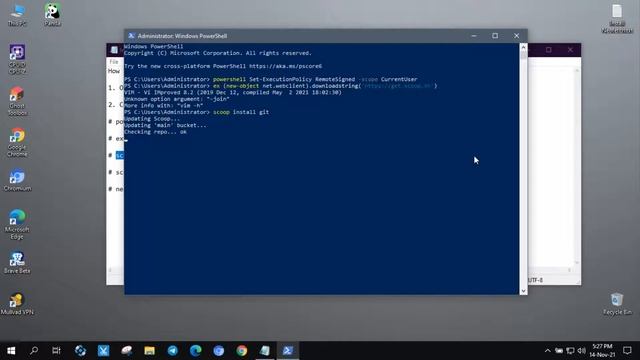The height and width of the screenshot is (360, 640).
Task: Click the taskbar icon right of Task View
Action: [80, 351]
